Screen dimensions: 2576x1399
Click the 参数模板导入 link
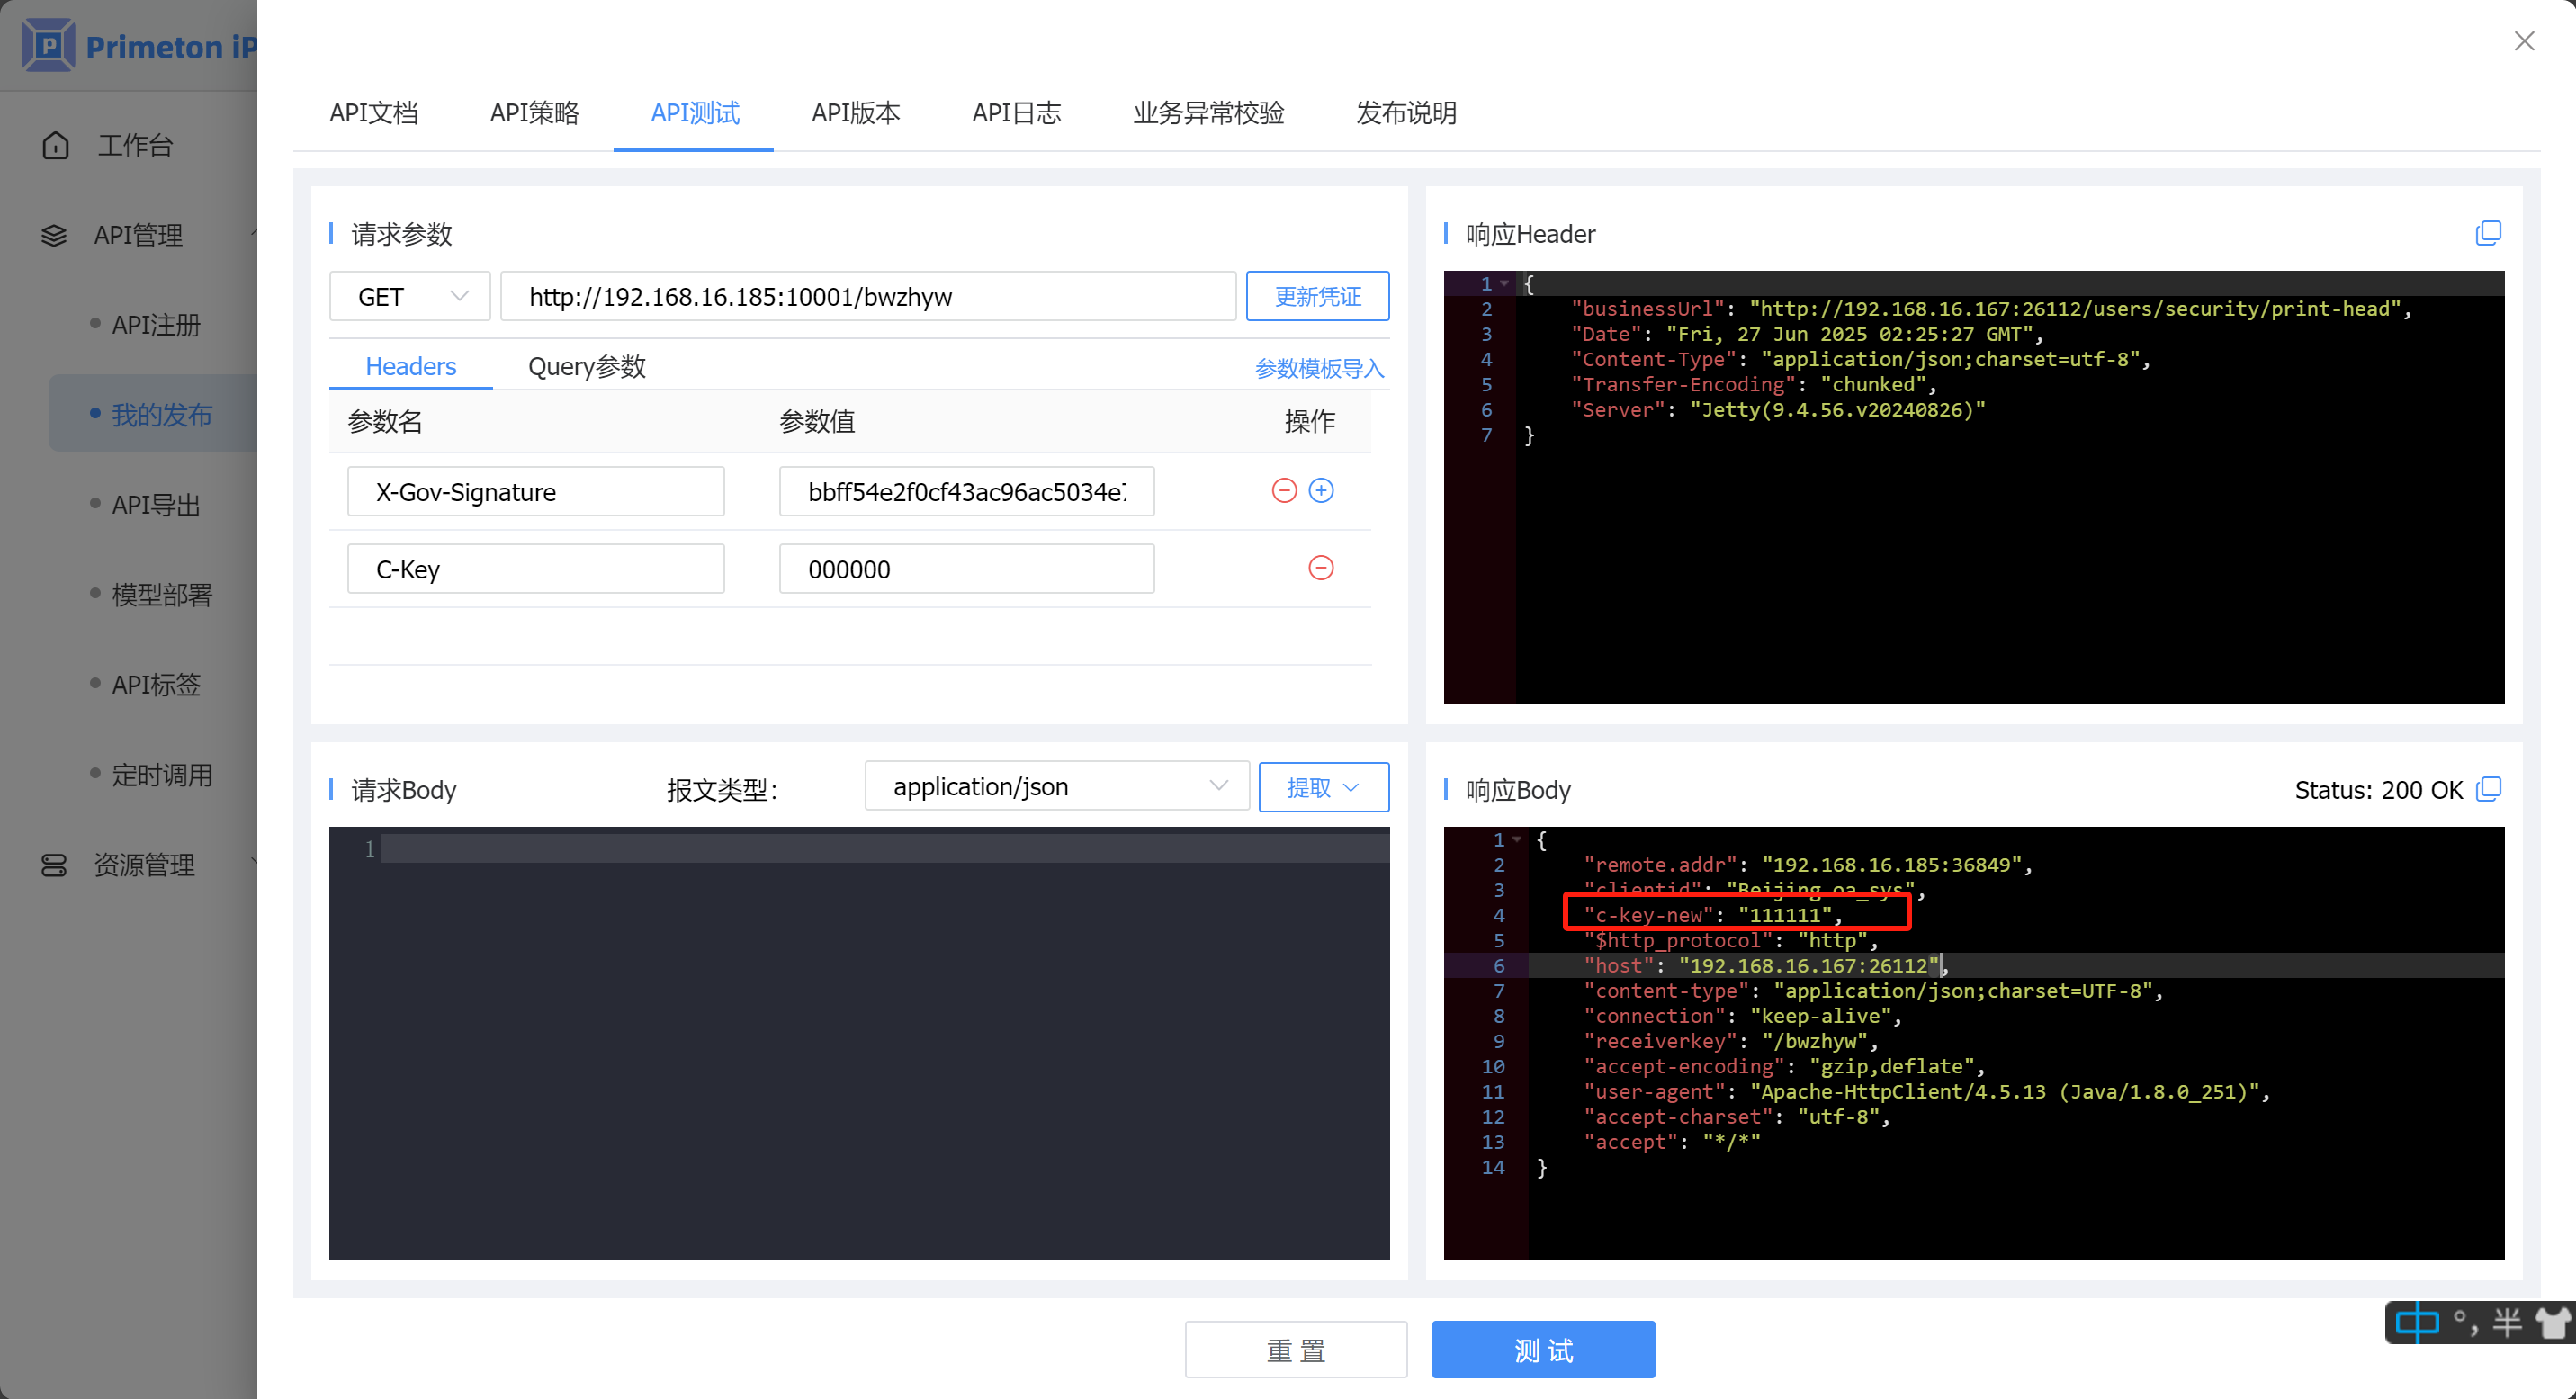[x=1318, y=369]
